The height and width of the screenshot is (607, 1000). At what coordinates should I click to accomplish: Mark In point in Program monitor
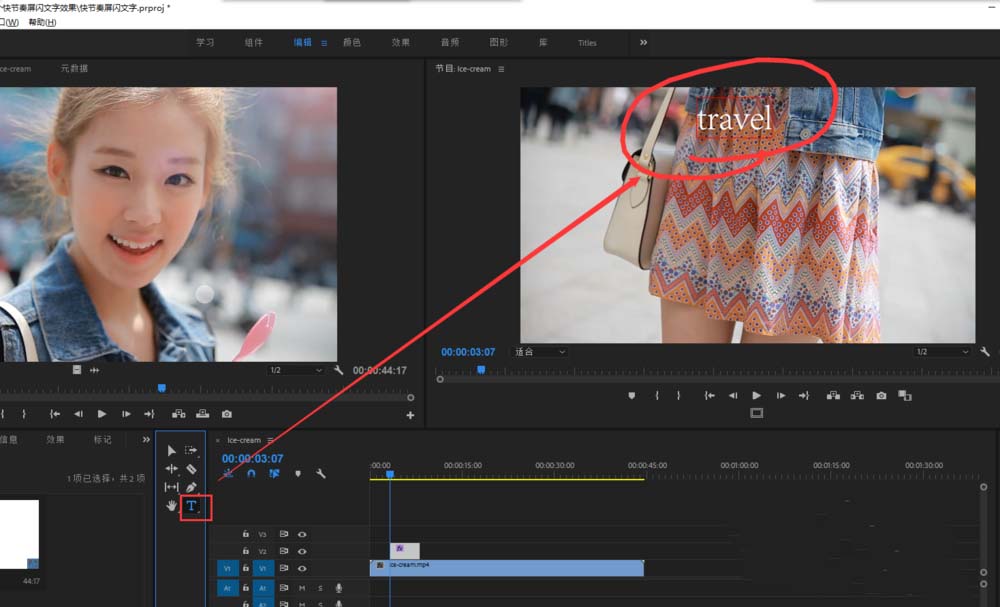point(656,395)
